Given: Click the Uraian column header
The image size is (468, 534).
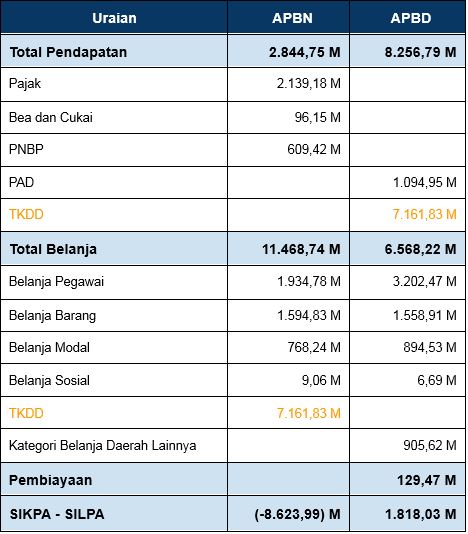Looking at the screenshot, I should 114,18.
